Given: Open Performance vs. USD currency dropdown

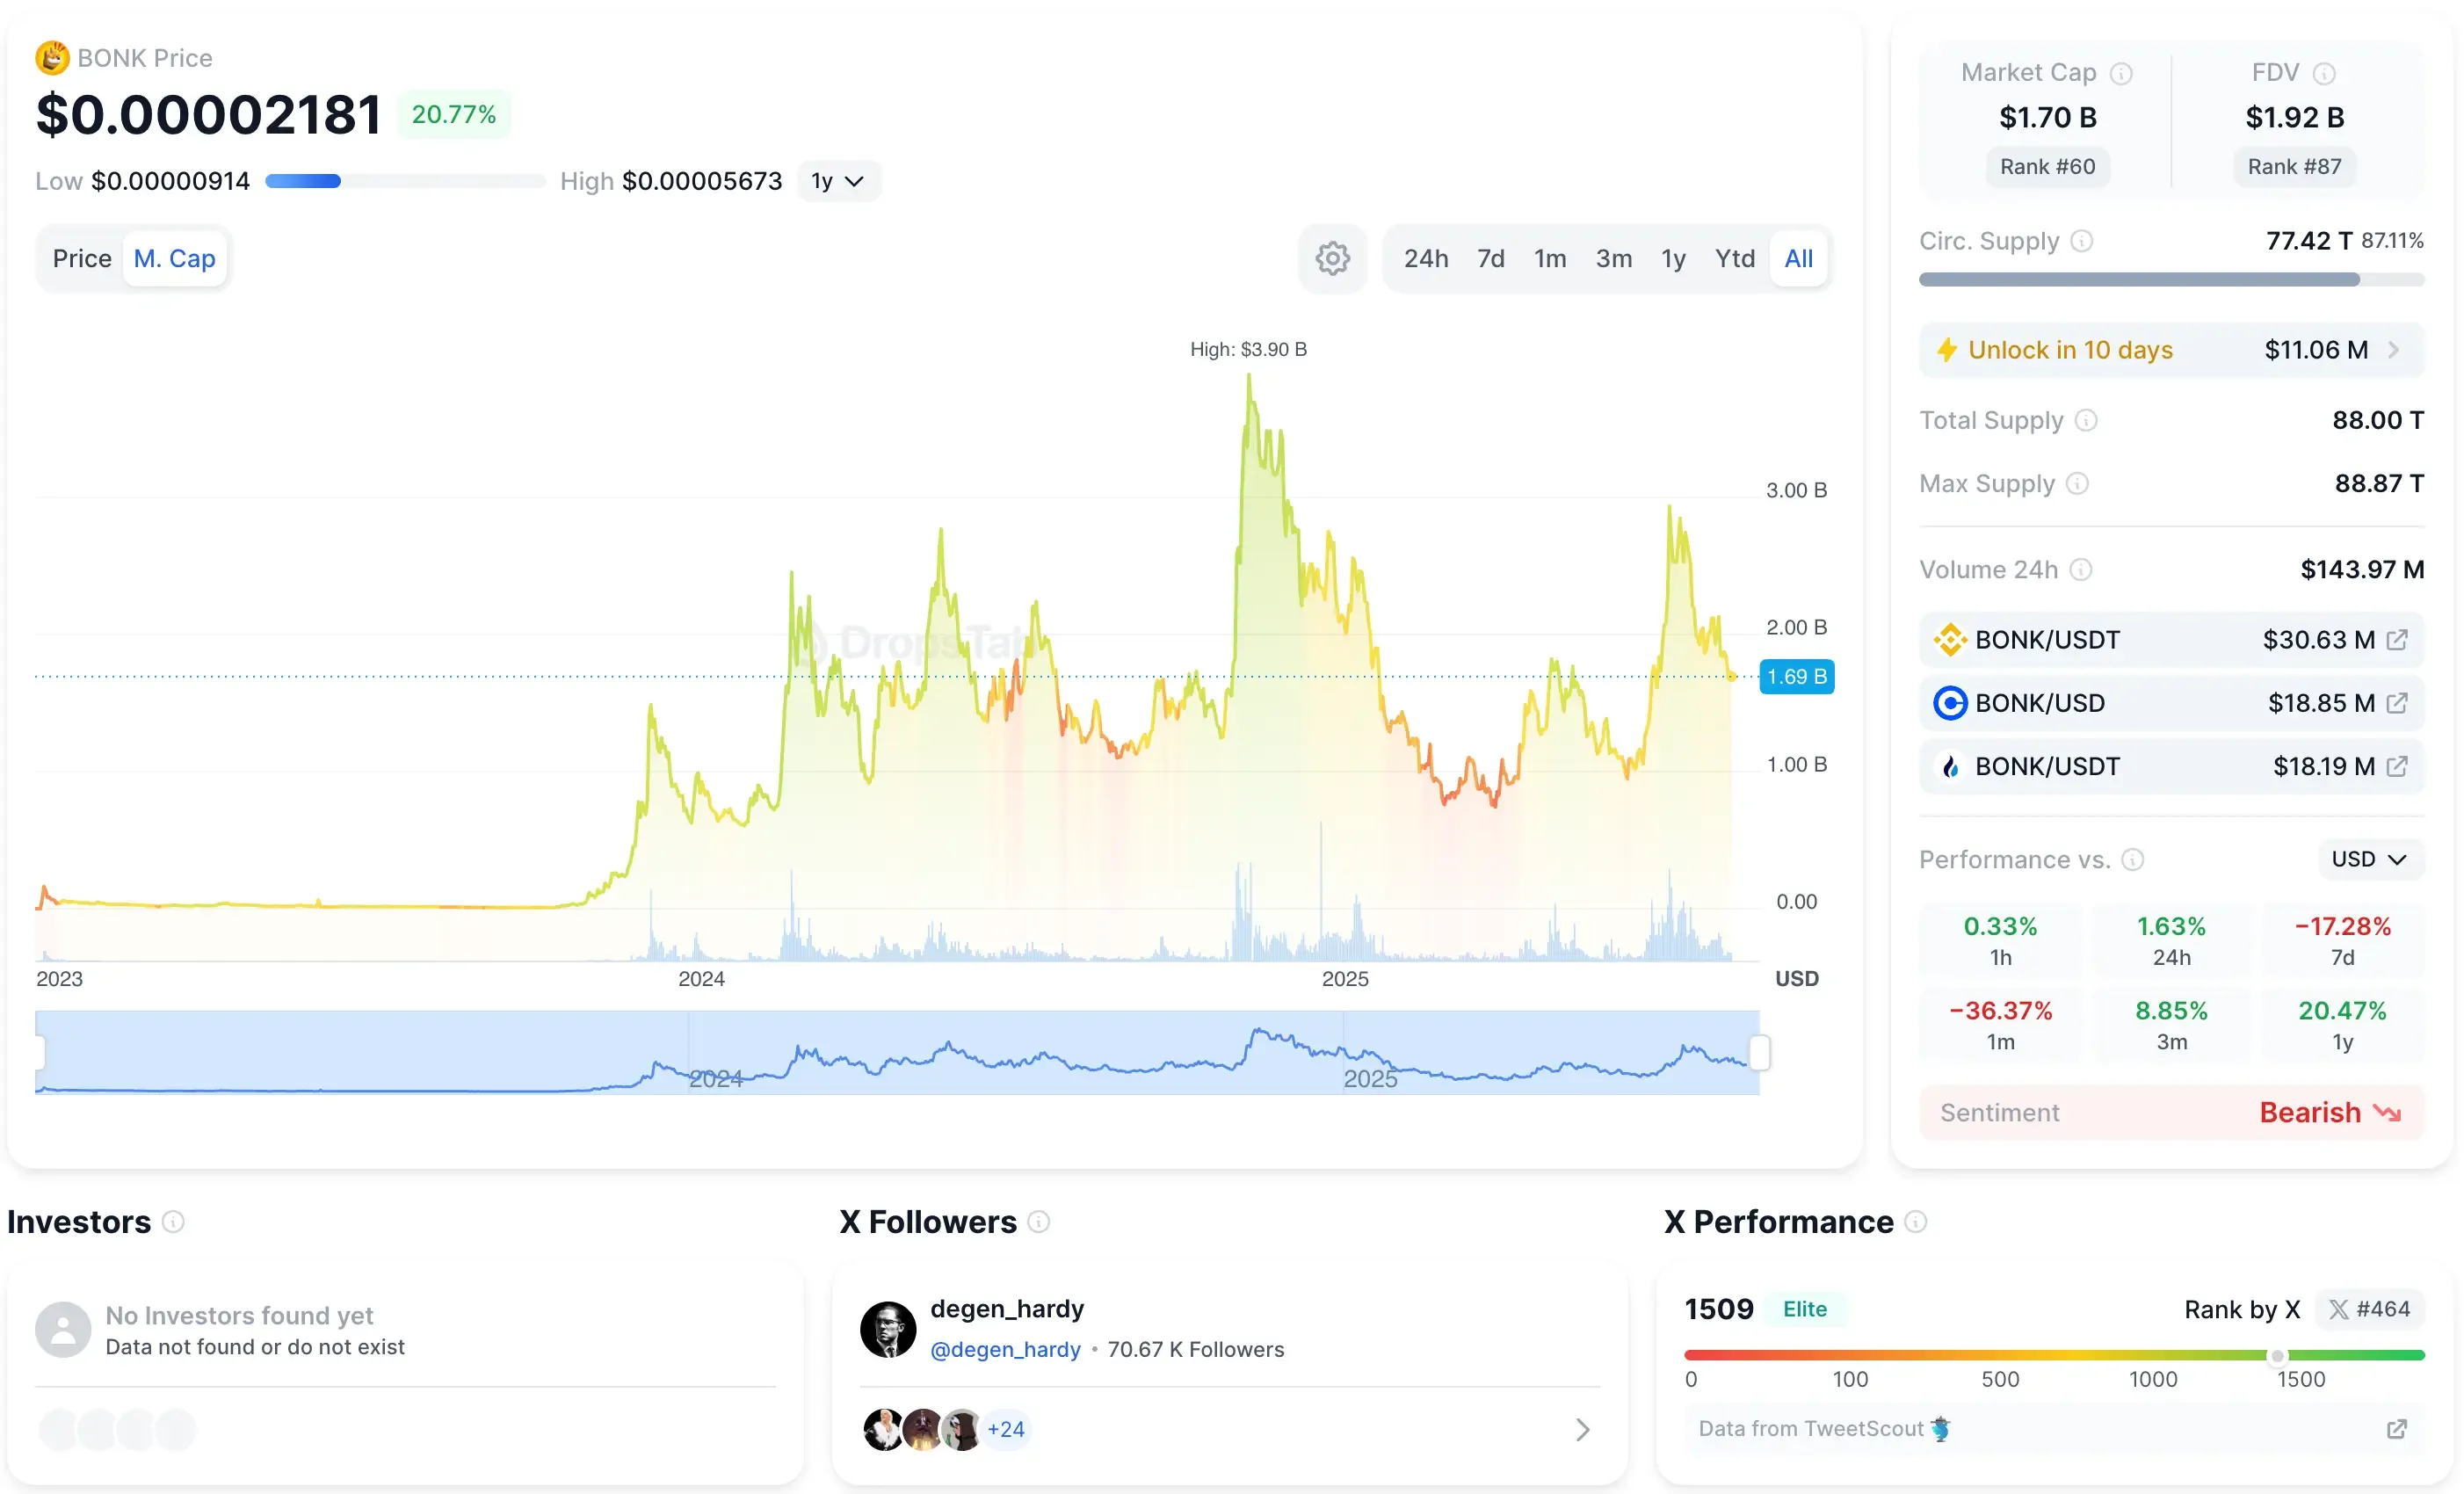Looking at the screenshot, I should click(2369, 860).
